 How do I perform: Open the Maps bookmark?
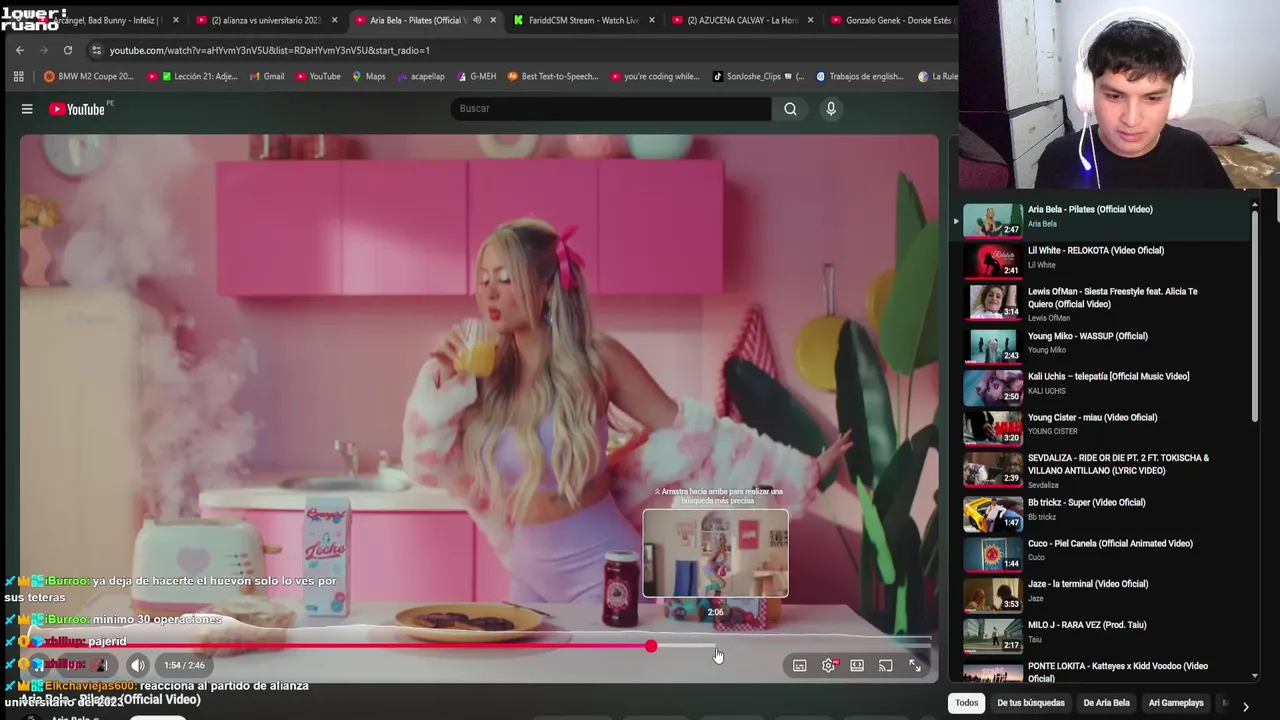pyautogui.click(x=369, y=76)
